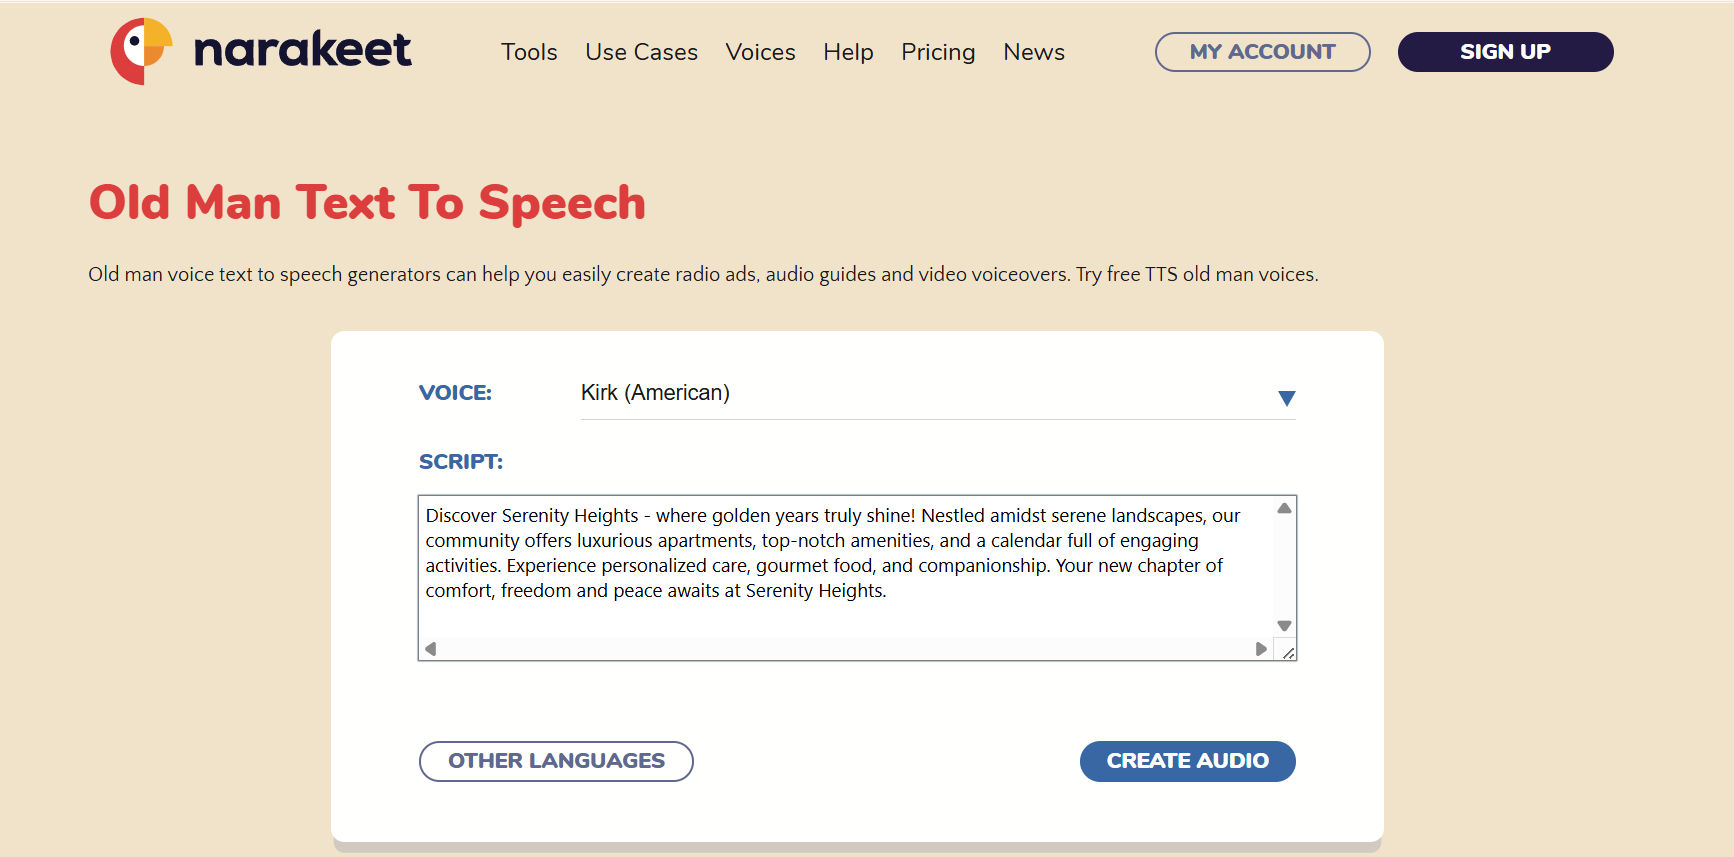Click the My Account button
The image size is (1734, 857).
(1262, 52)
